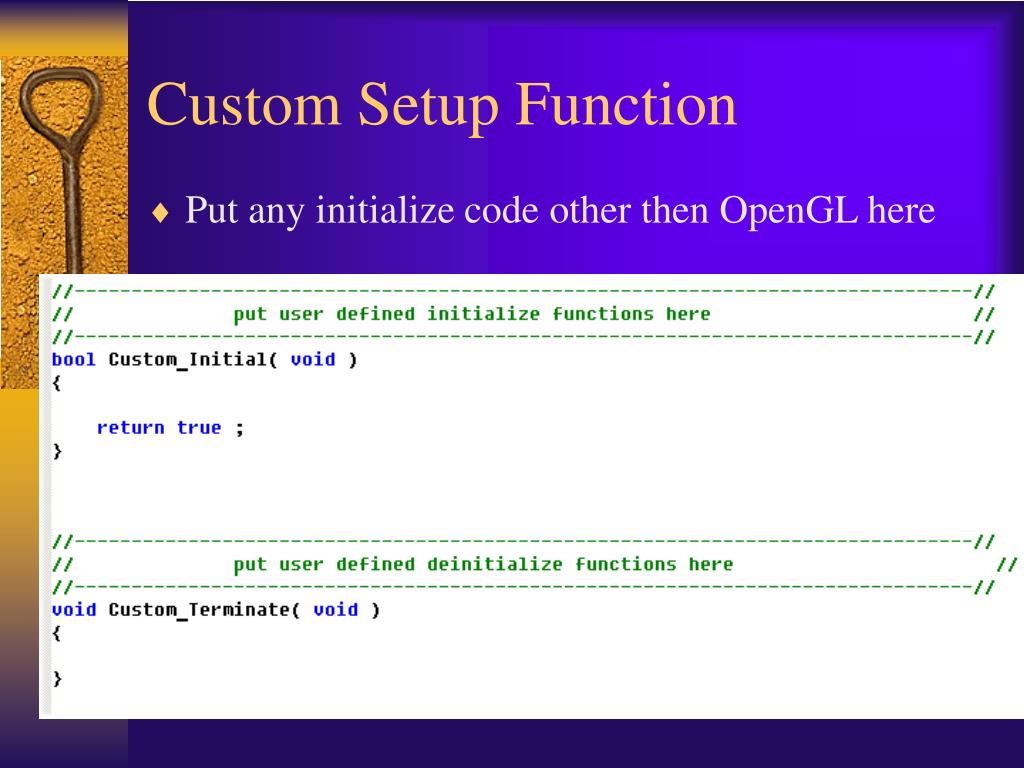
Task: Click the diamond bullet marker before 'Put any'
Action: pos(160,213)
